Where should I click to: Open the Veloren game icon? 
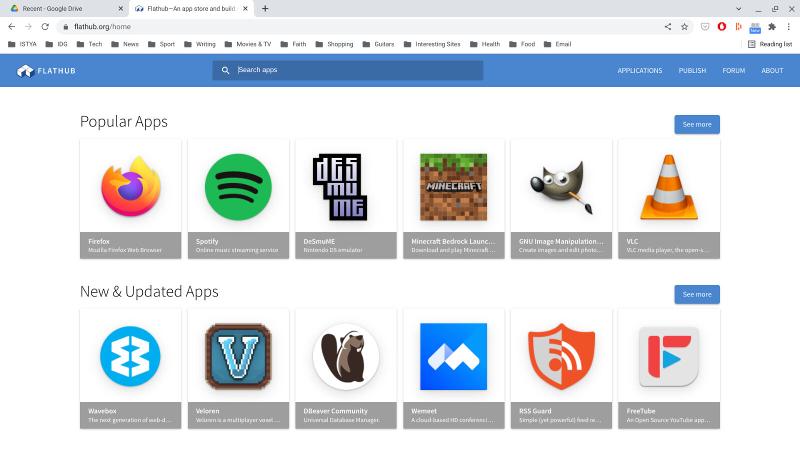click(x=238, y=356)
